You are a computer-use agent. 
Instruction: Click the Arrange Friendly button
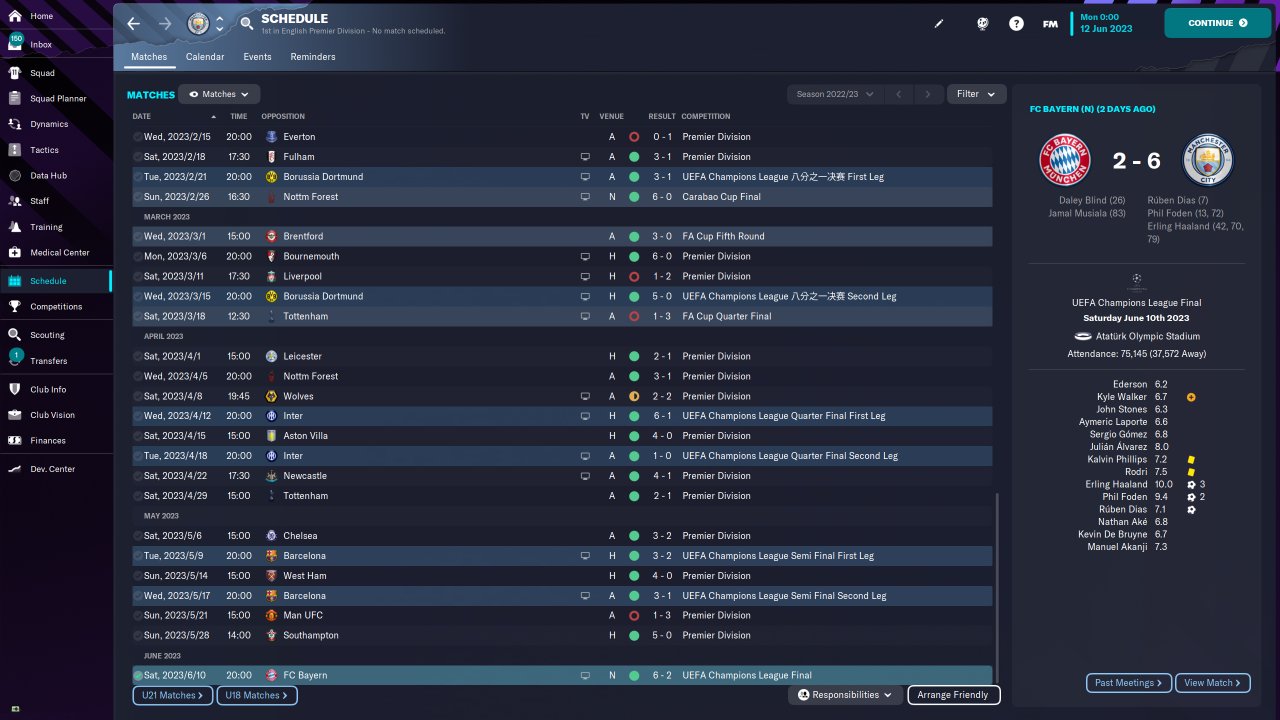click(953, 695)
